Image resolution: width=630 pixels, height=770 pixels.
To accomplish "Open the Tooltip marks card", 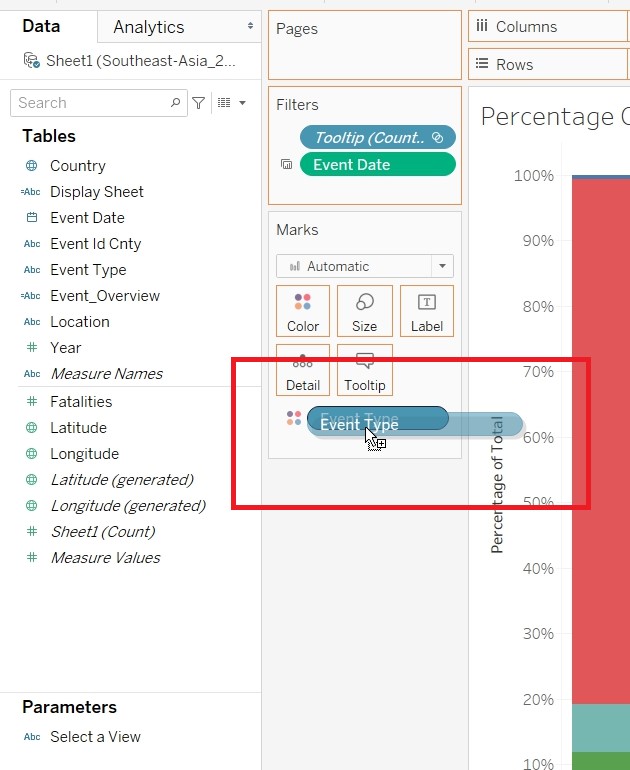I will click(x=364, y=370).
